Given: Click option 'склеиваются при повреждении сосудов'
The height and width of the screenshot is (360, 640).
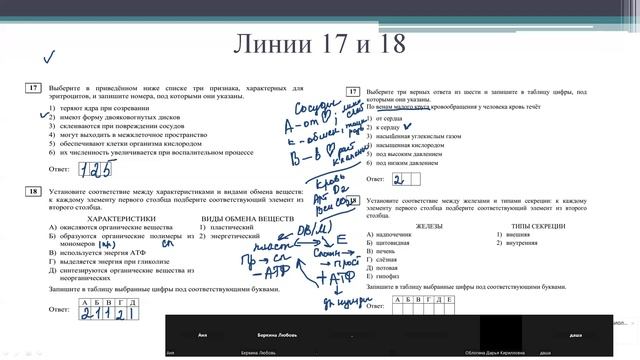Looking at the screenshot, I should coord(122,126).
